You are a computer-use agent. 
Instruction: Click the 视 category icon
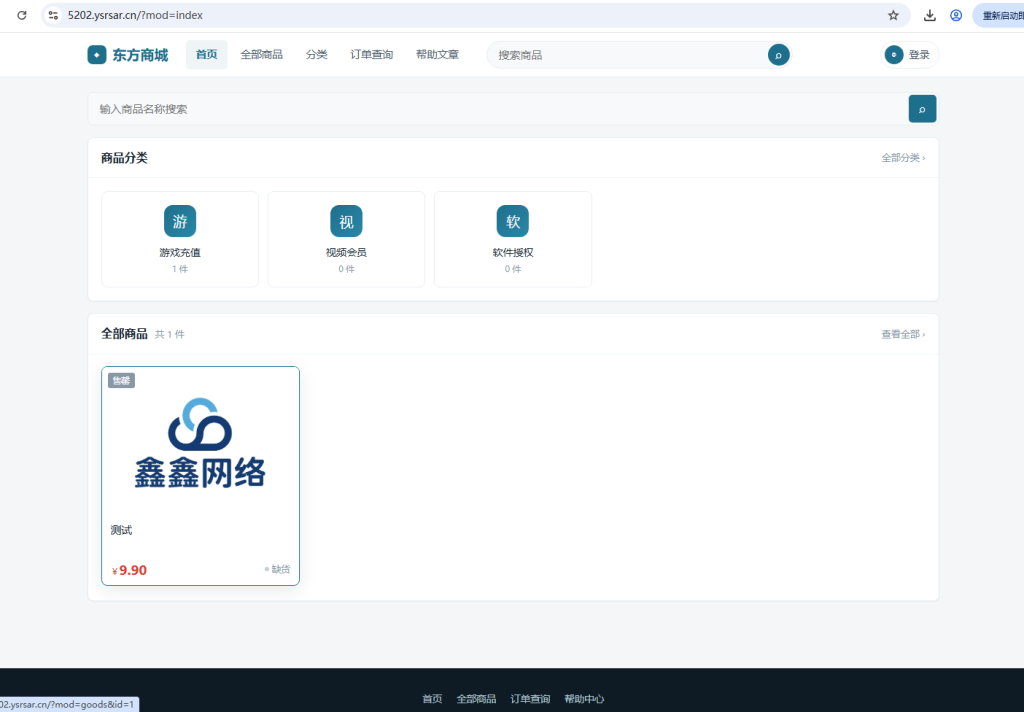(346, 221)
